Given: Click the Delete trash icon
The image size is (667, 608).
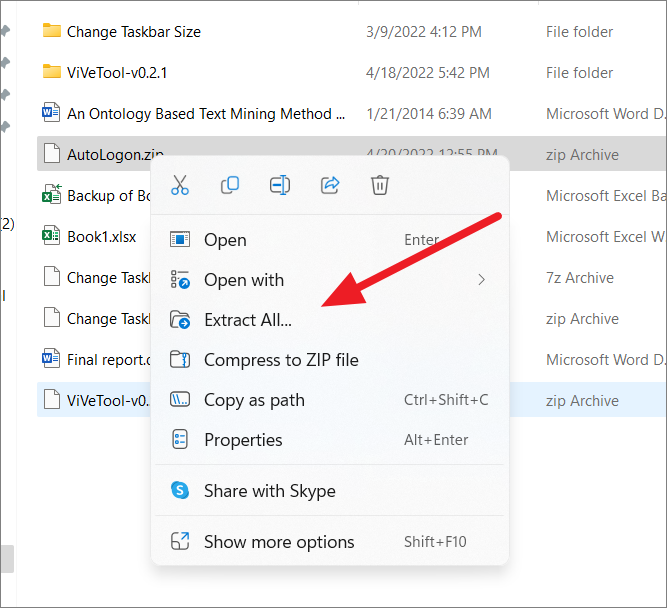Looking at the screenshot, I should tap(380, 185).
